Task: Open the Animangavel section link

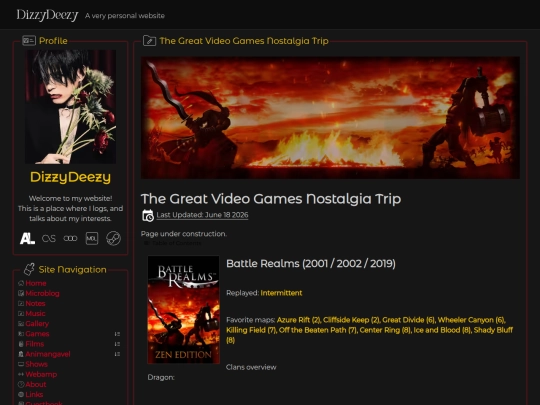Action: pyautogui.click(x=48, y=354)
